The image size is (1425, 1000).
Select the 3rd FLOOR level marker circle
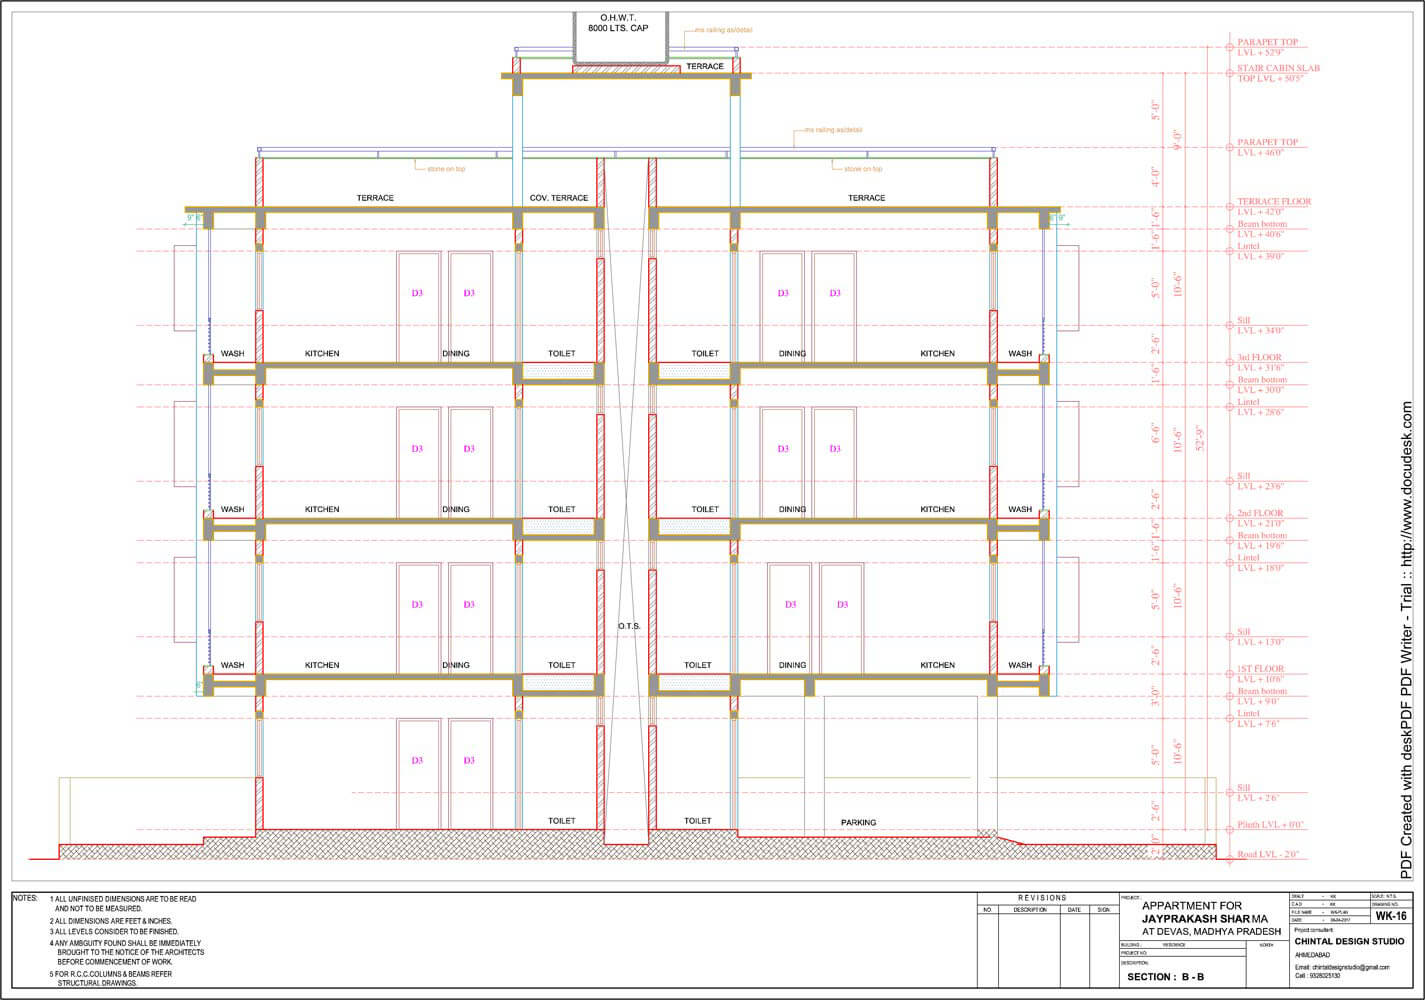pyautogui.click(x=1229, y=360)
